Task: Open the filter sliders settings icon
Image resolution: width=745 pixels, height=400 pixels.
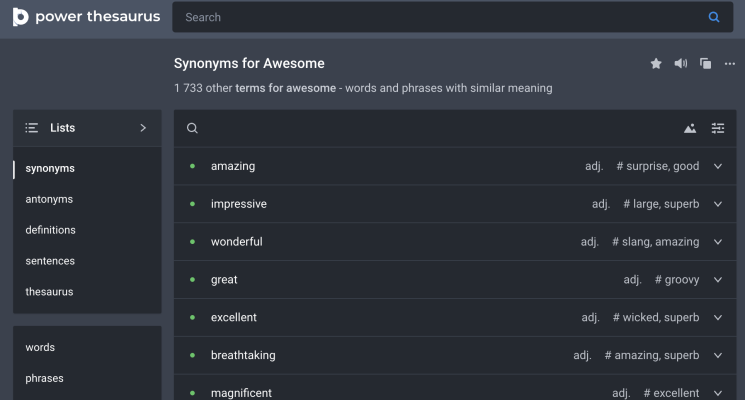Action: (x=718, y=128)
